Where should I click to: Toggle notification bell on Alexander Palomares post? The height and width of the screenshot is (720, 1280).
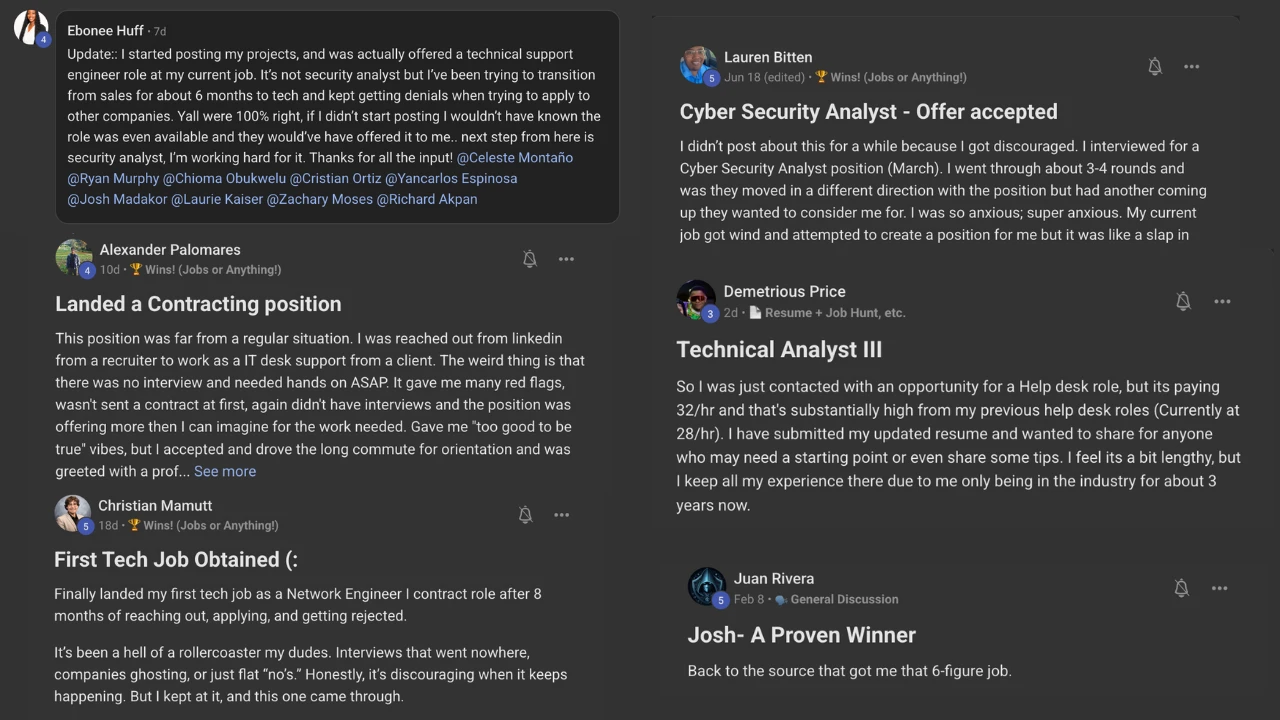(x=530, y=259)
